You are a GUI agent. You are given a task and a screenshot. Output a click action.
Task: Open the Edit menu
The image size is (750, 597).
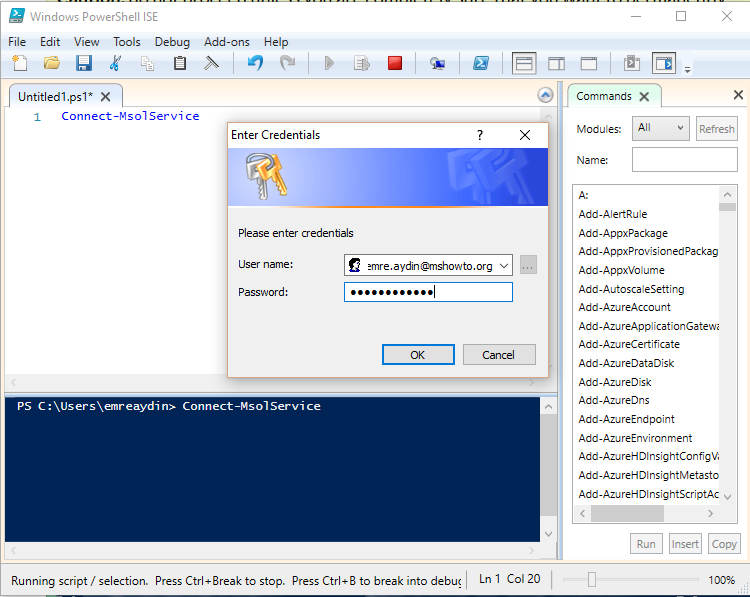click(x=50, y=42)
